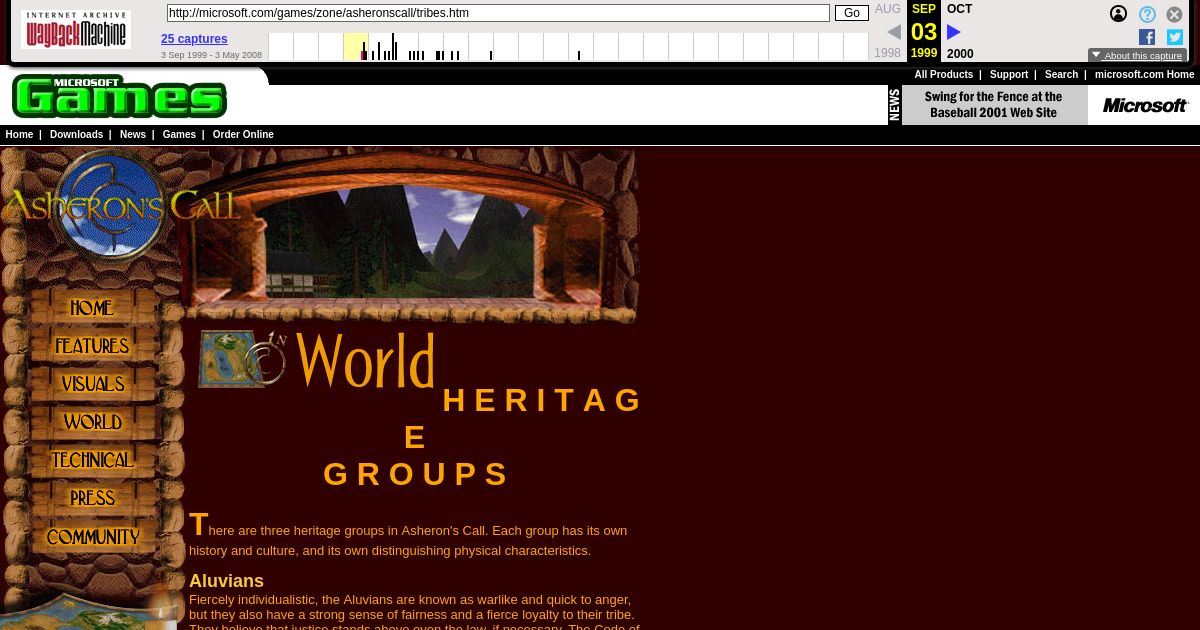Open the Wayback help question mark icon
Viewport: 1200px width, 630px height.
(1147, 14)
